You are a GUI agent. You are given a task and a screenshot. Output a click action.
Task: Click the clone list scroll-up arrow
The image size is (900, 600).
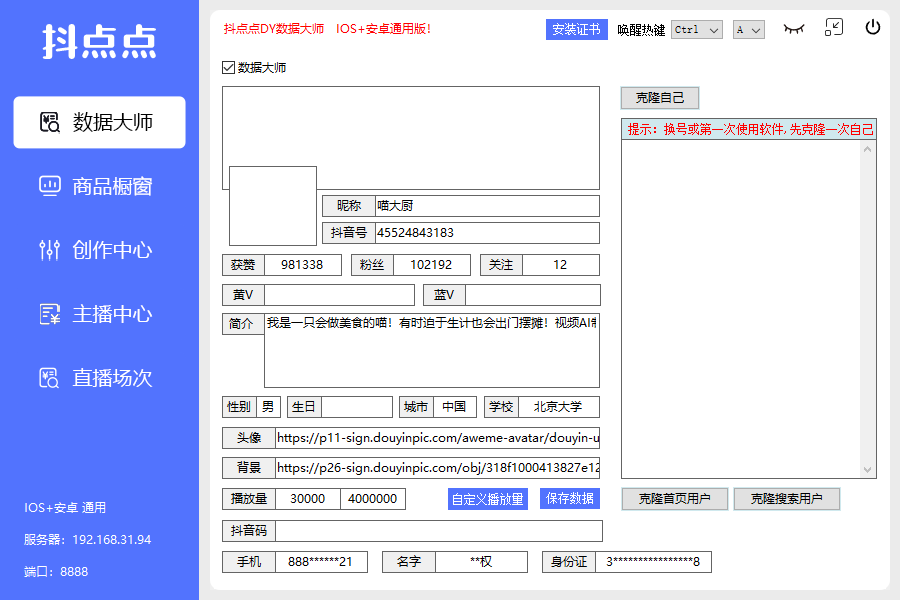pyautogui.click(x=867, y=149)
